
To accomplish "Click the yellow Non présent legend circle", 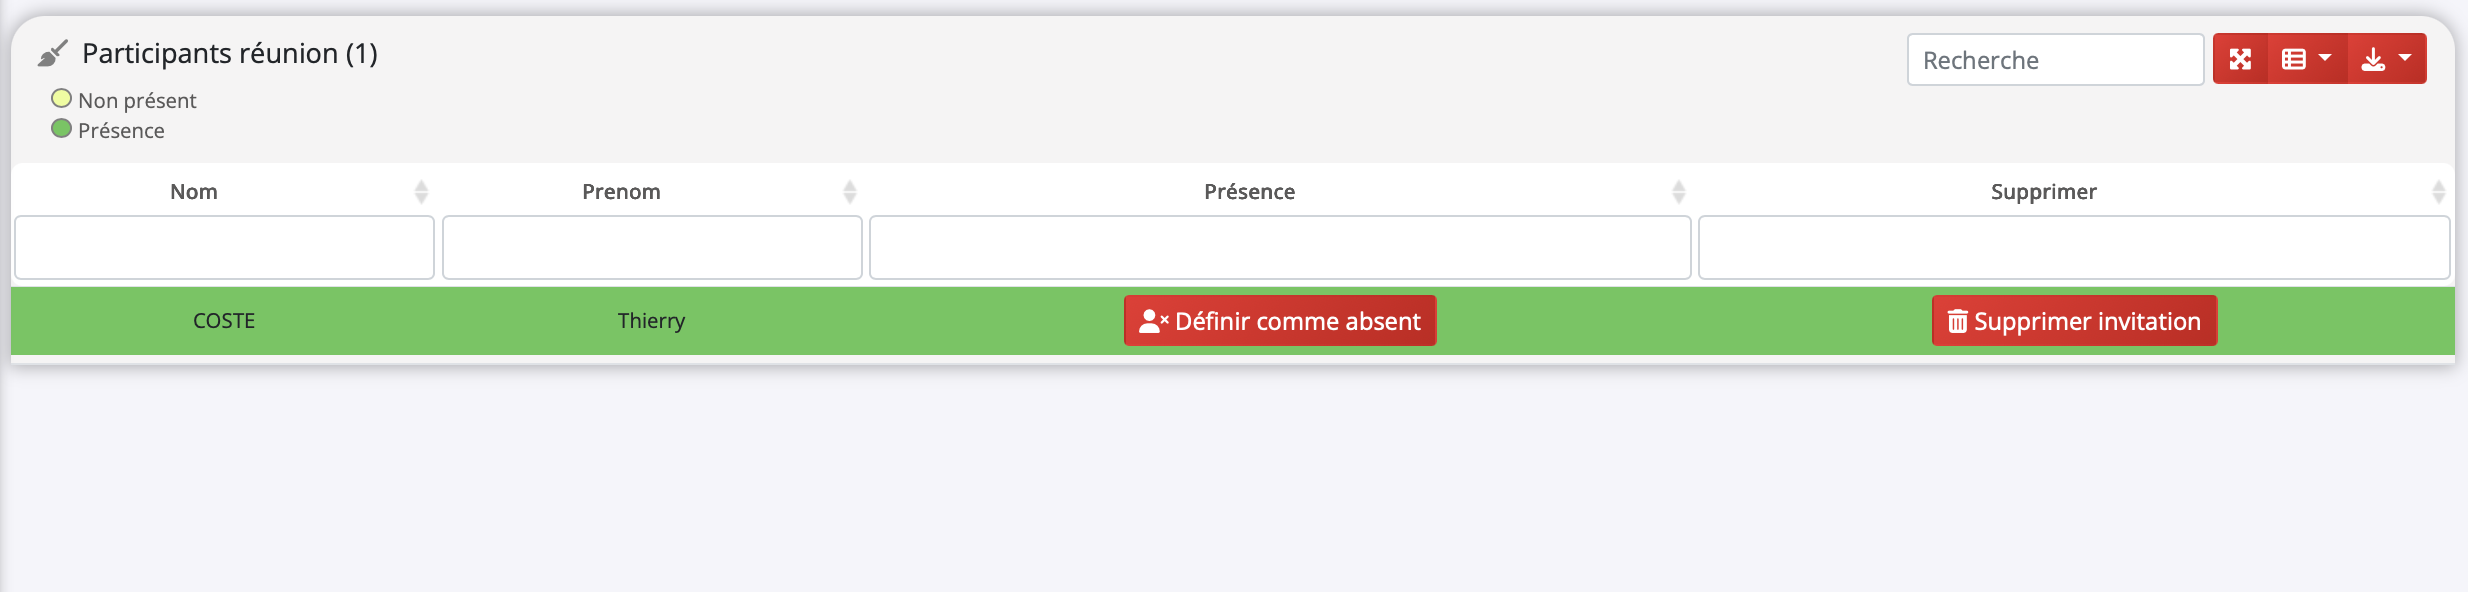I will tap(62, 99).
